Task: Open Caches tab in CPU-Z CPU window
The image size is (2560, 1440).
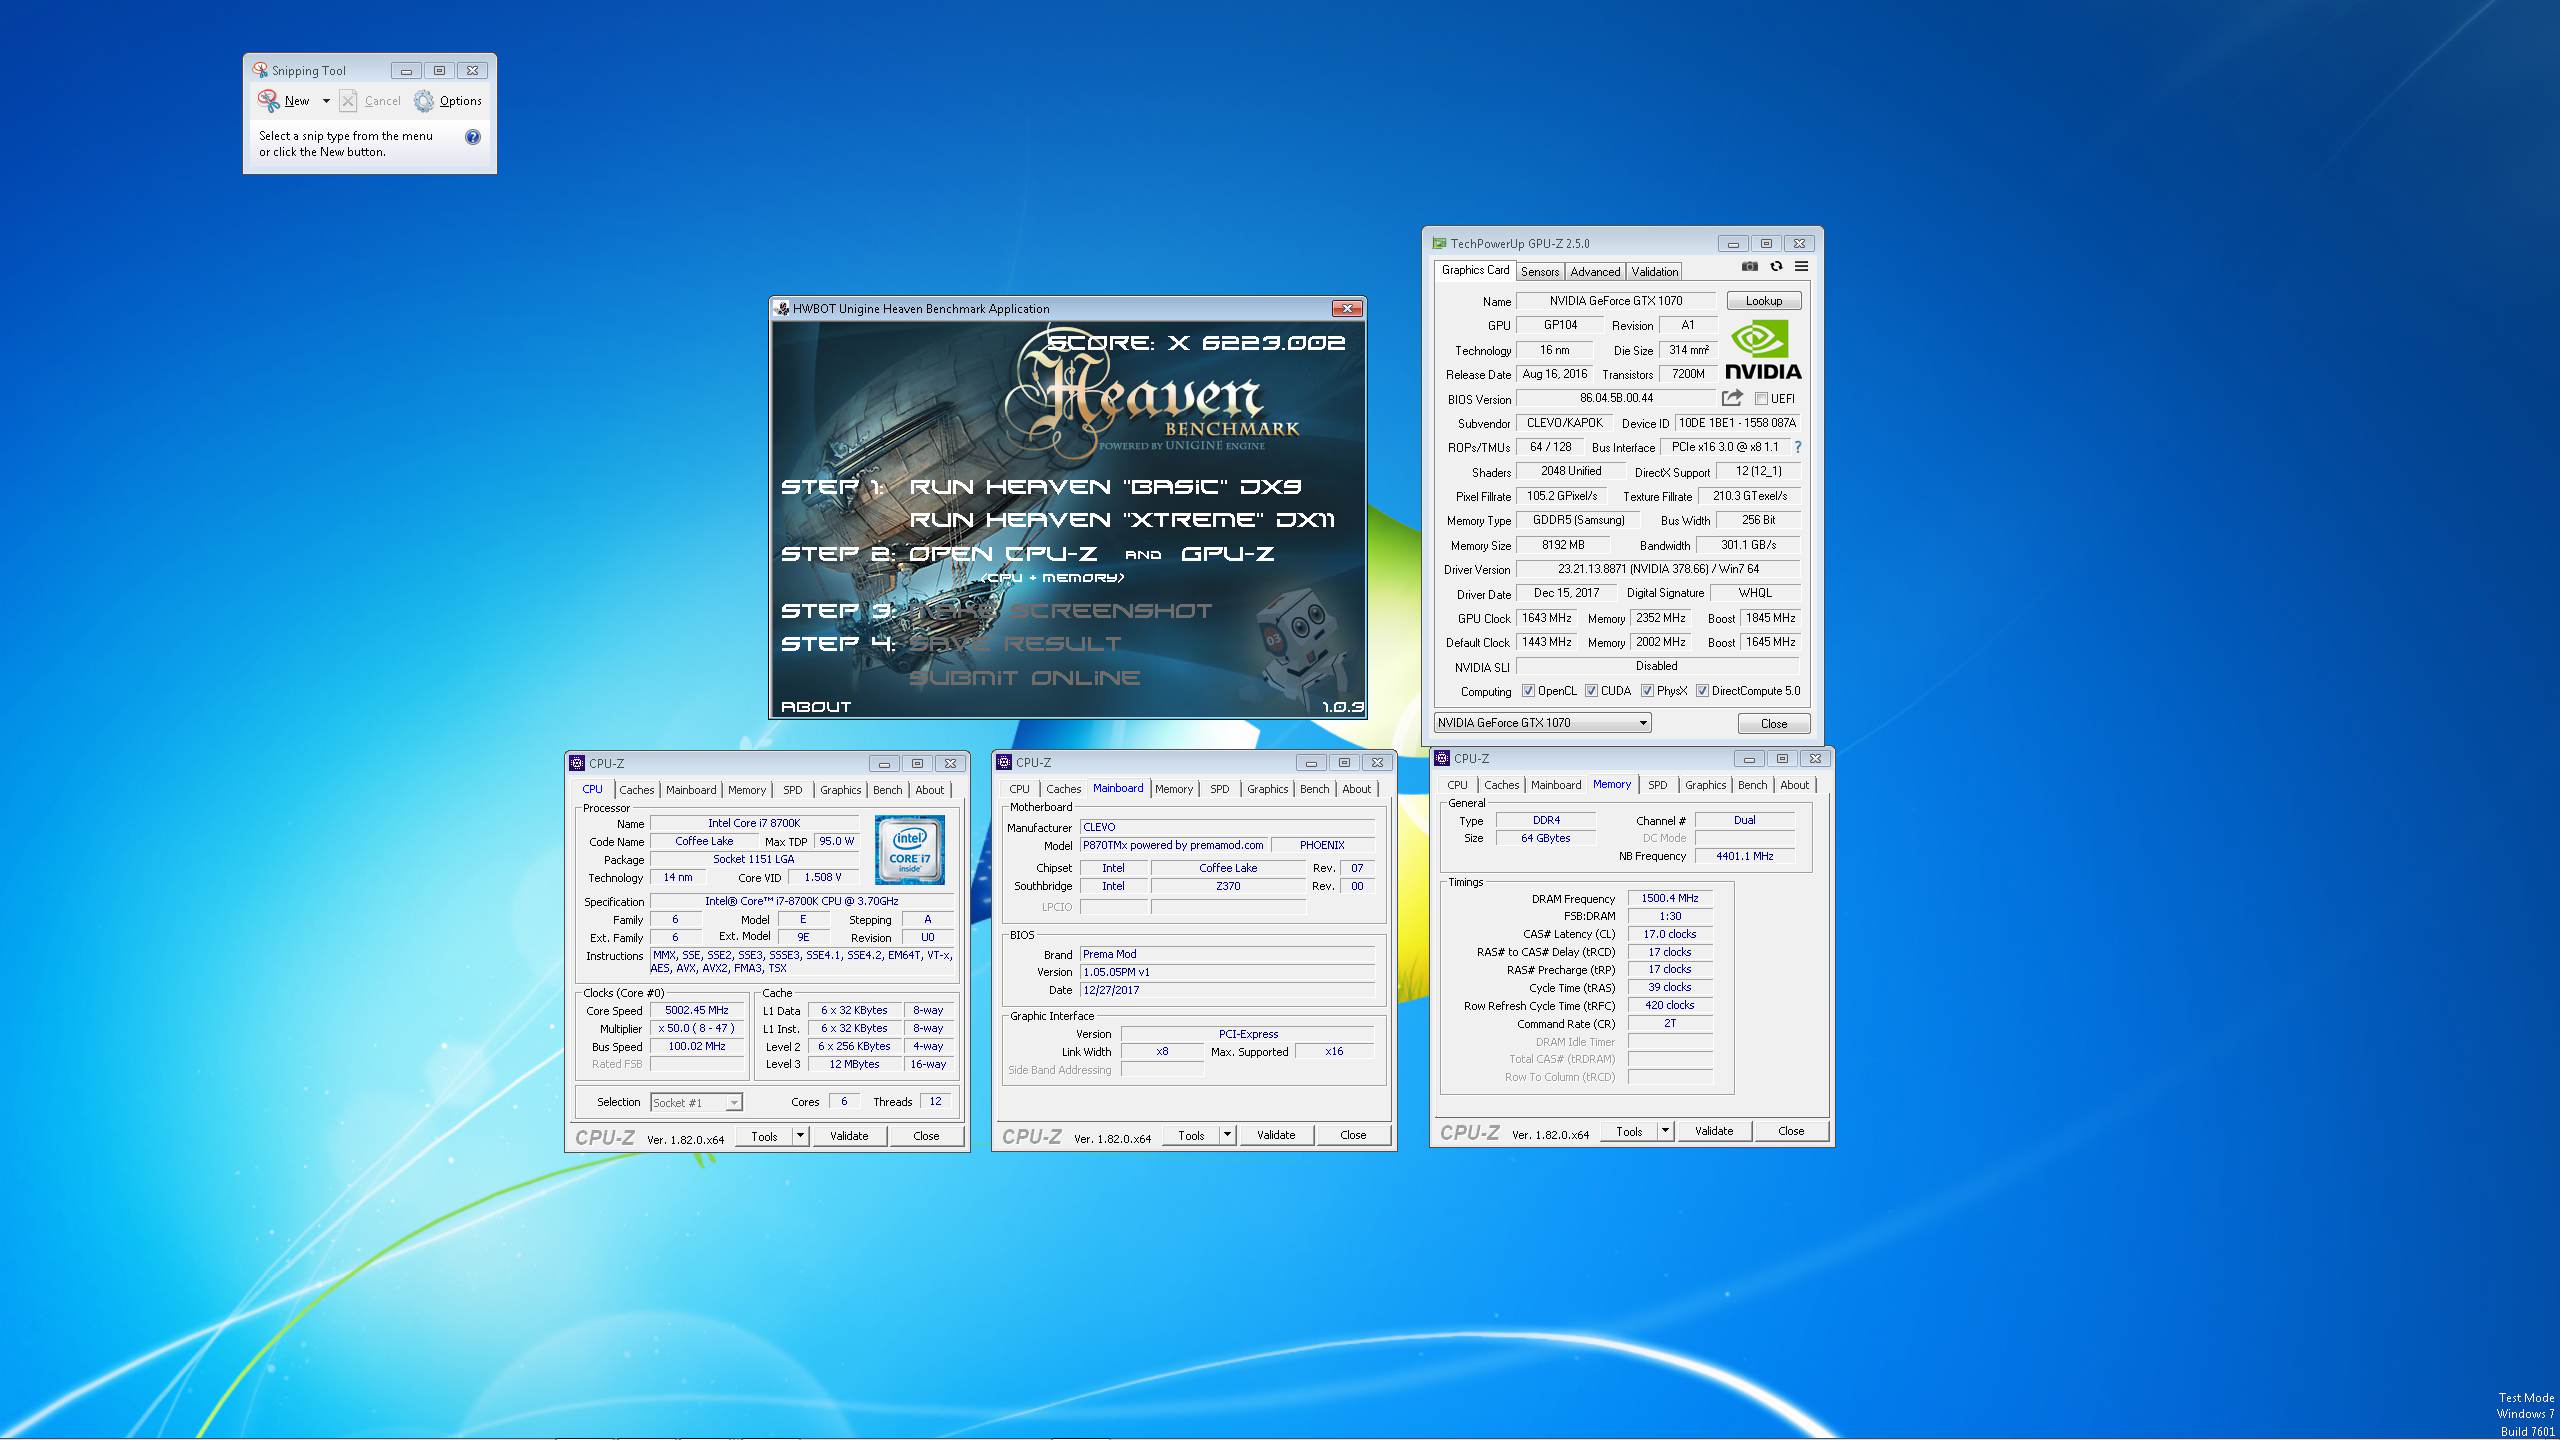Action: (636, 790)
